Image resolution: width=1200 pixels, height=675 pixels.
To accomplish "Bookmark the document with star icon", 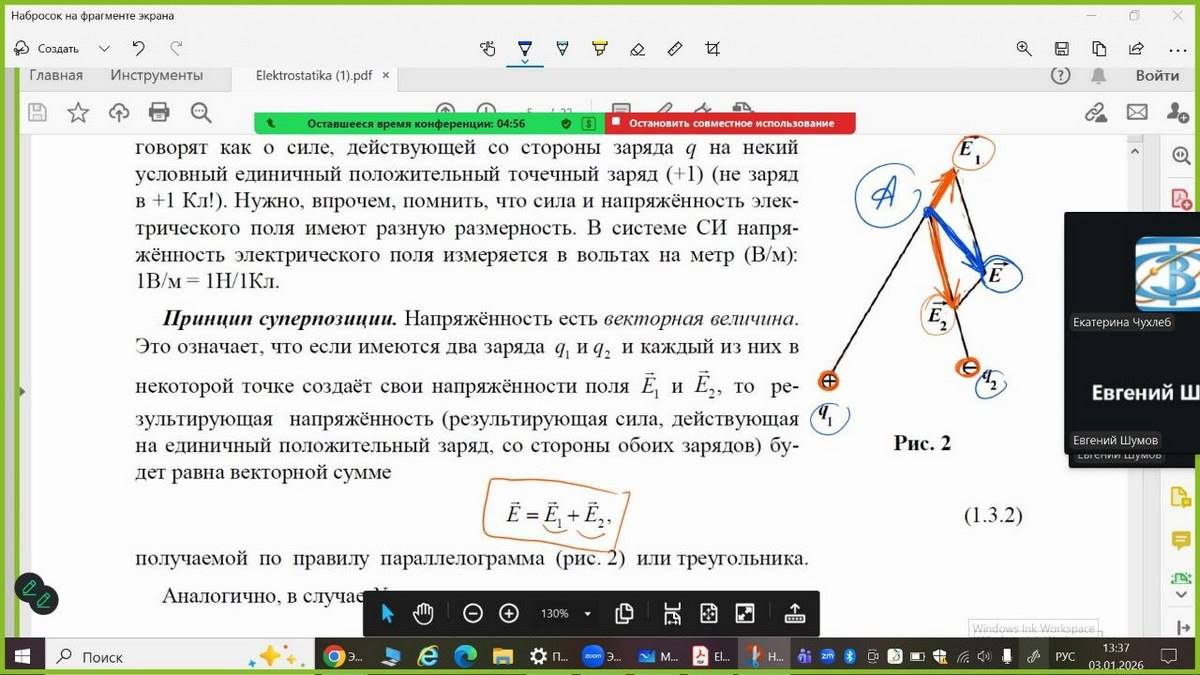I will click(x=78, y=112).
